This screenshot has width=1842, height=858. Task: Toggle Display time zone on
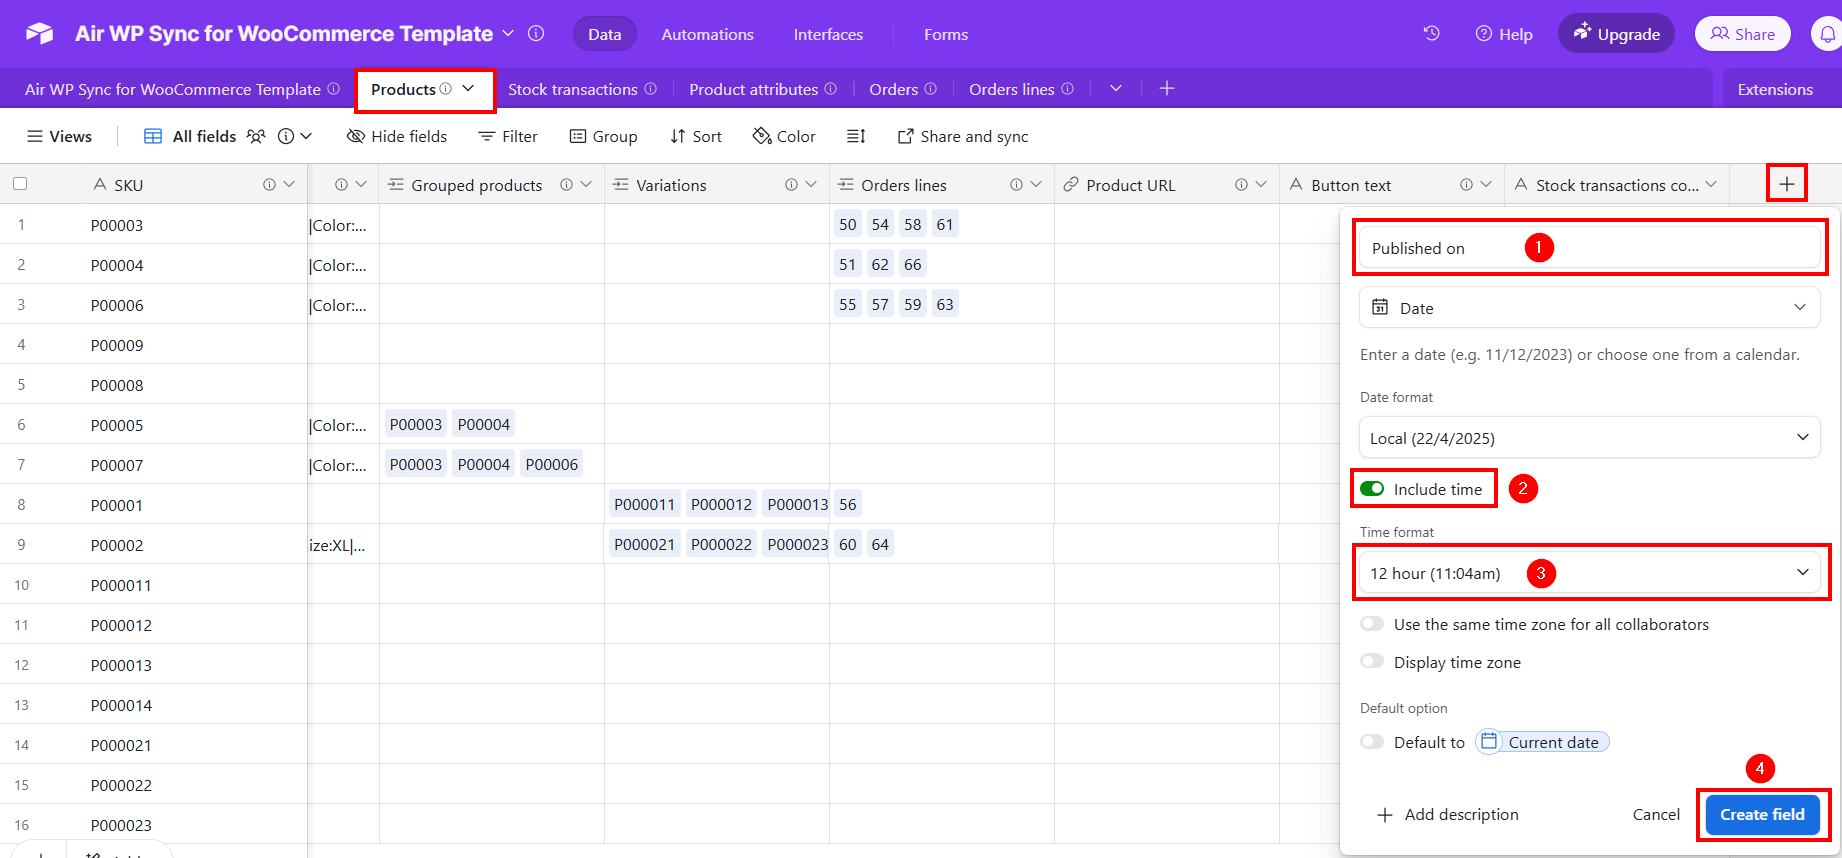(x=1372, y=662)
